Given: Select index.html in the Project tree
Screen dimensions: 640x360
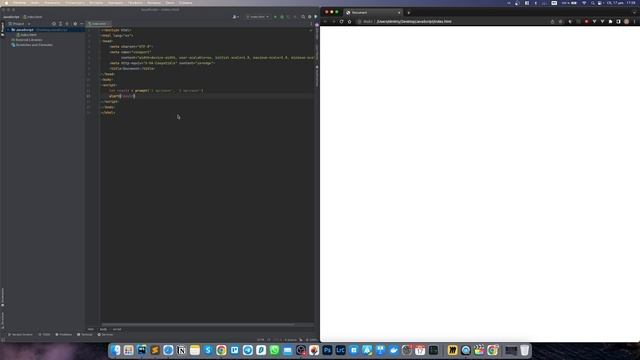Looking at the screenshot, I should pyautogui.click(x=27, y=35).
